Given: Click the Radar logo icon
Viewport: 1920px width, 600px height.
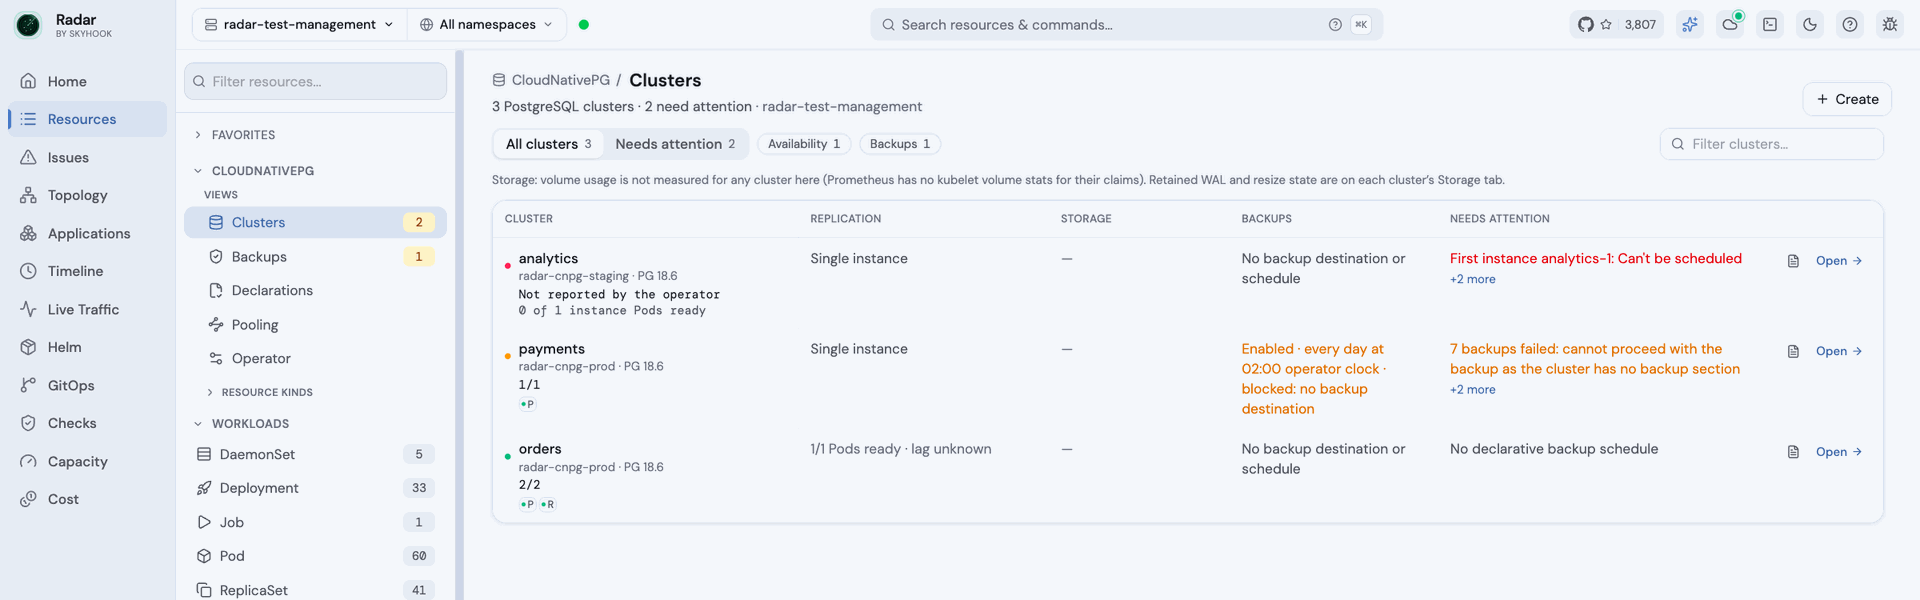Looking at the screenshot, I should point(28,25).
